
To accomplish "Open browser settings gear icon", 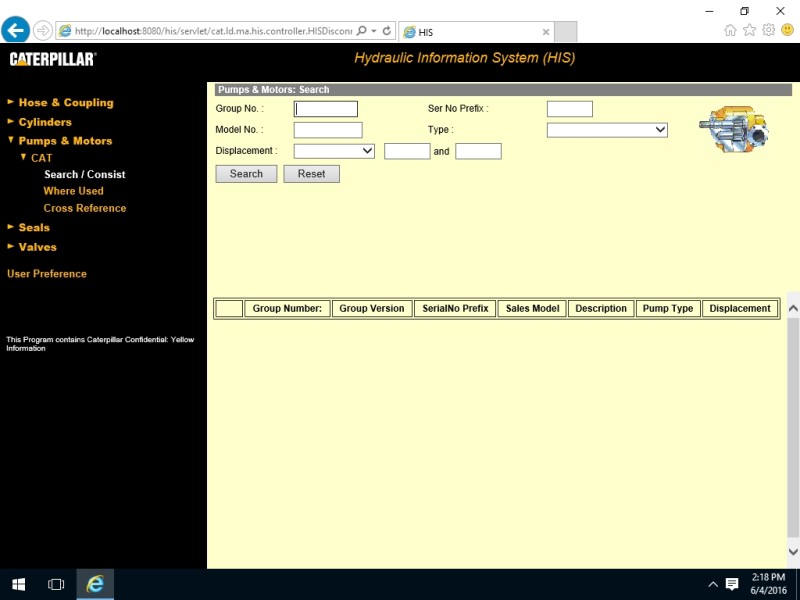I will coord(768,30).
